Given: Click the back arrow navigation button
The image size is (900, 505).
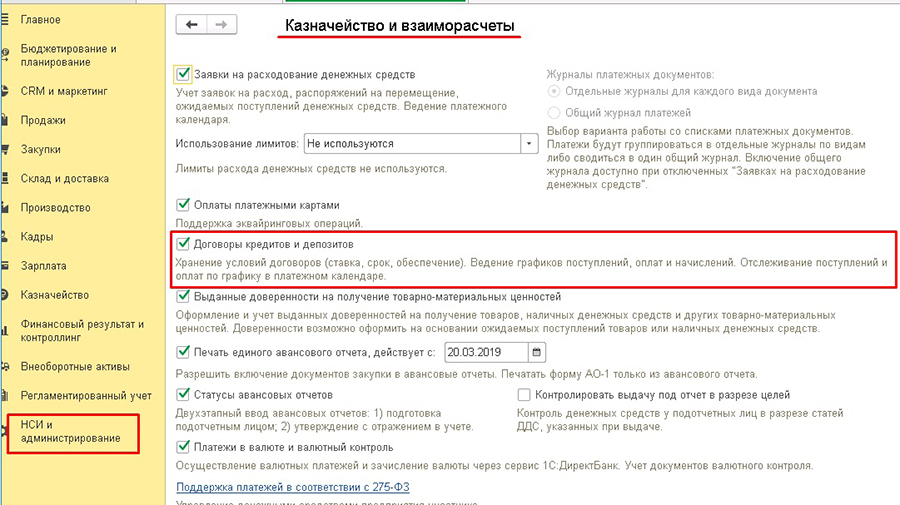Looking at the screenshot, I should pos(191,25).
